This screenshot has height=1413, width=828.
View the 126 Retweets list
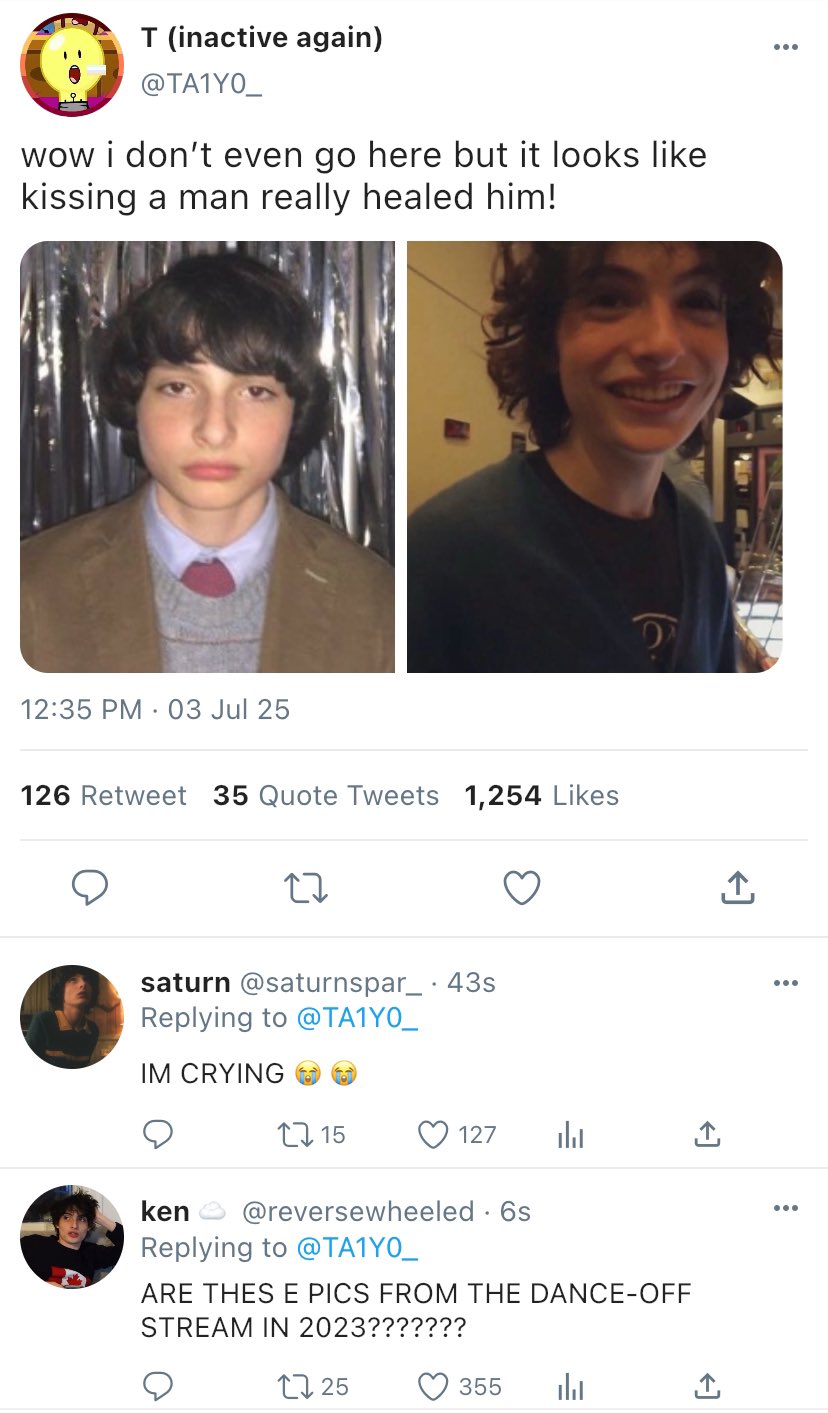pyautogui.click(x=103, y=796)
